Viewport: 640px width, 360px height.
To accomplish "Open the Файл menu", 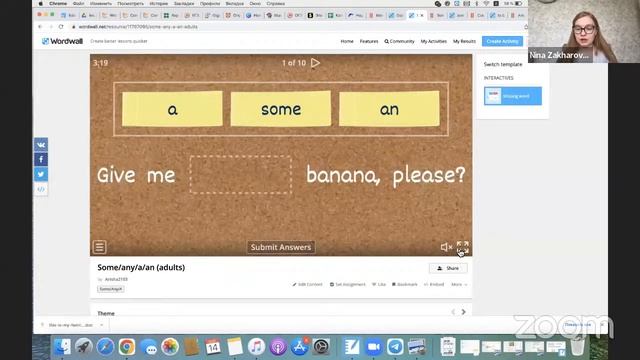I will point(78,4).
